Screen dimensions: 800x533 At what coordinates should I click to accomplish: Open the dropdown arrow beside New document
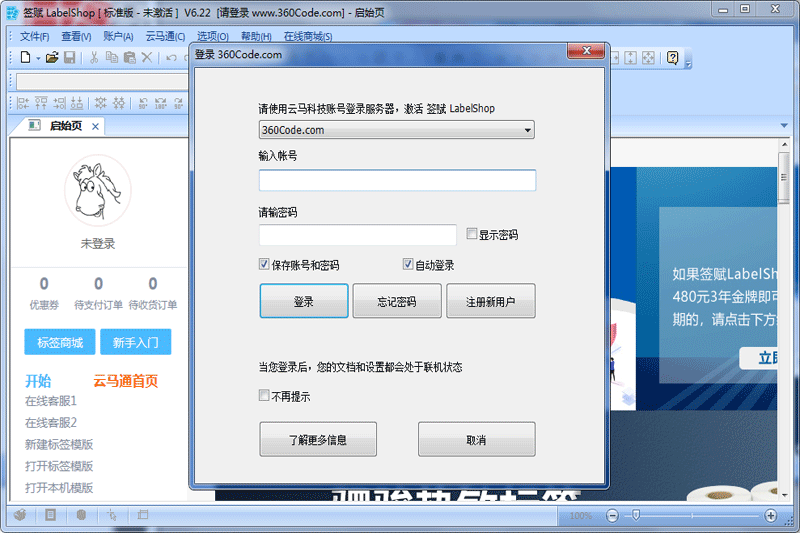(38, 58)
